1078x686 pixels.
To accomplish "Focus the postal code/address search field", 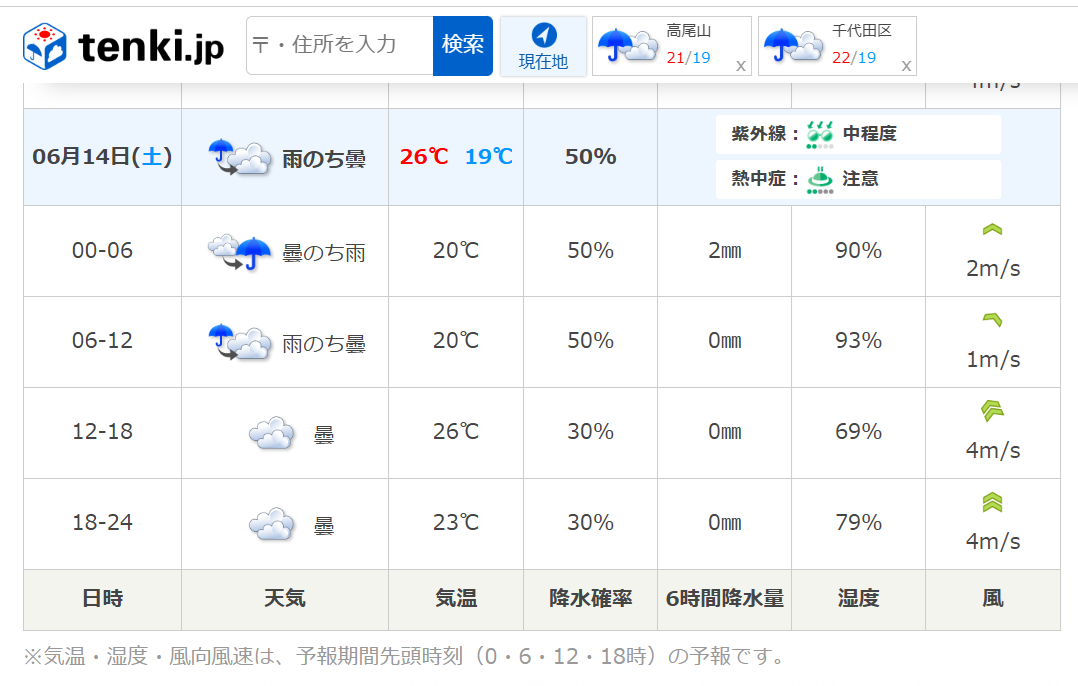I will 340,45.
